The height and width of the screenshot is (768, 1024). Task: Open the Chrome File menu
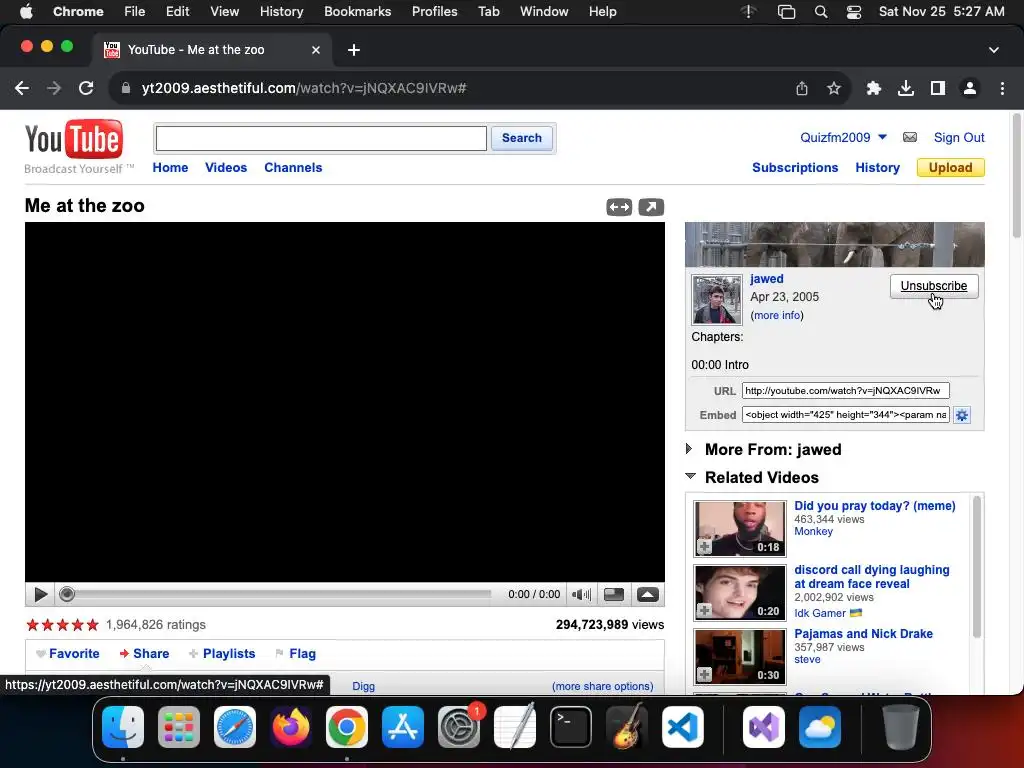135,12
